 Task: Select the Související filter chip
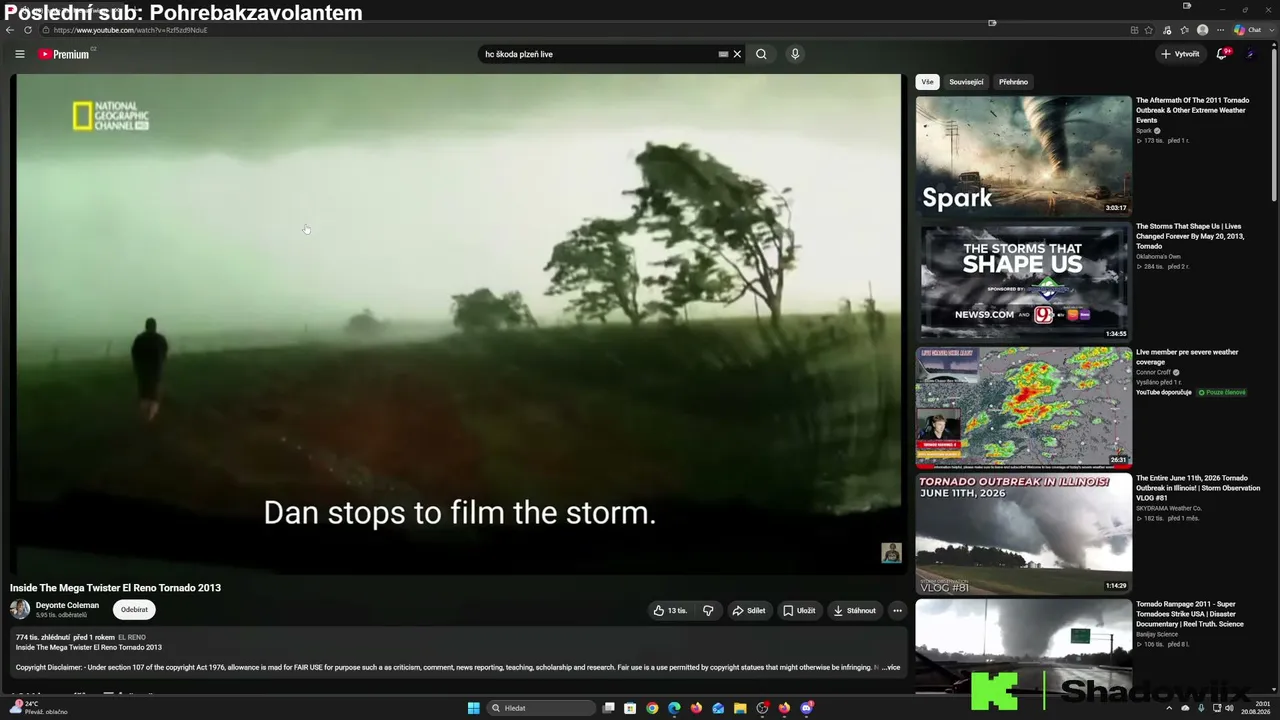[966, 82]
